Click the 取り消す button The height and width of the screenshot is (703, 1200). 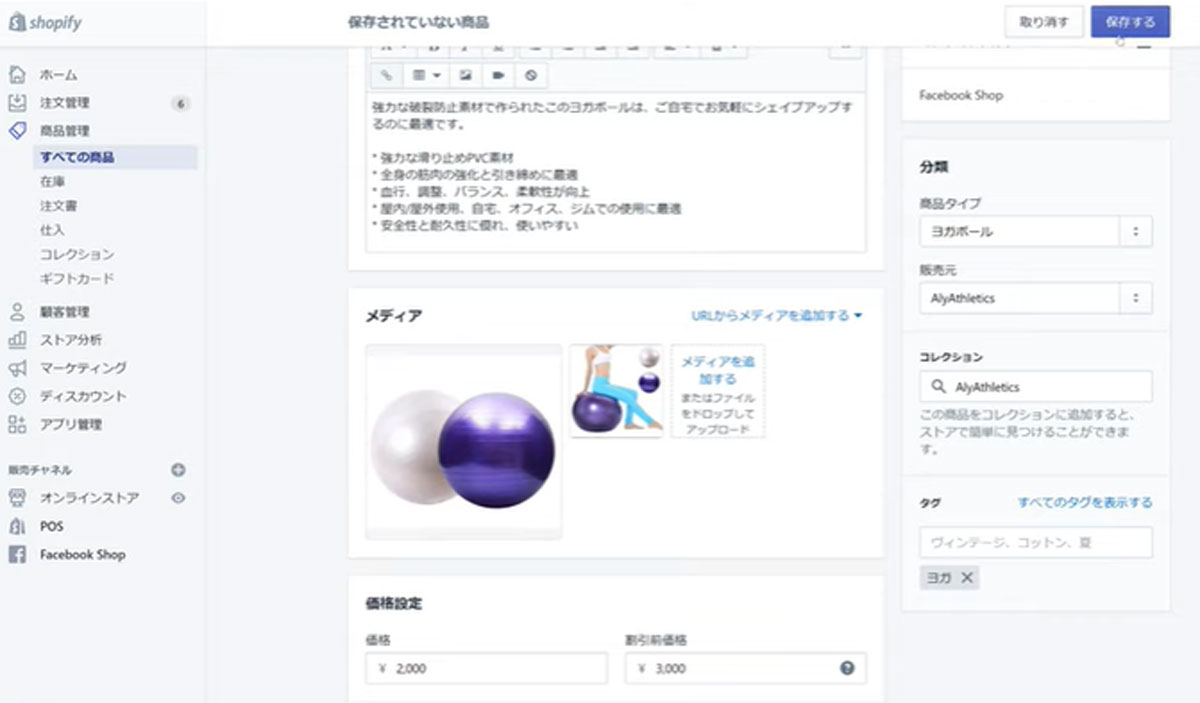(1044, 21)
